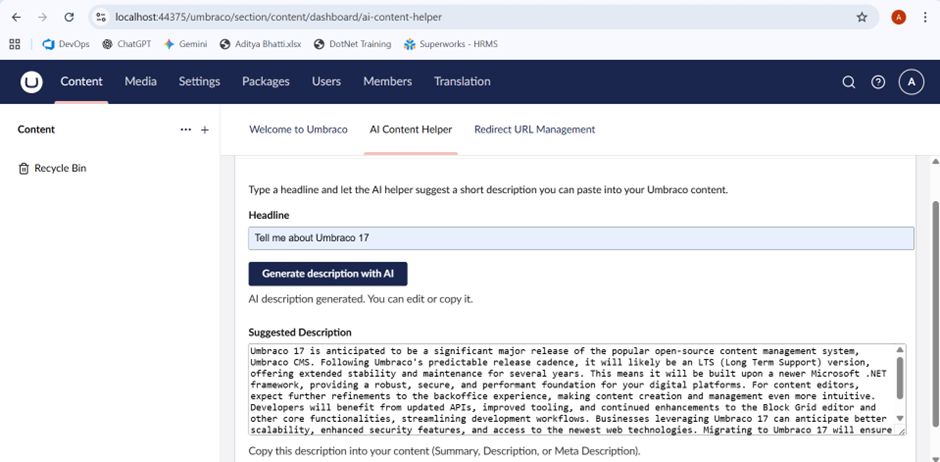The image size is (940, 462).
Task: Open the Chrome apps grid icon
Action: click(x=15, y=44)
